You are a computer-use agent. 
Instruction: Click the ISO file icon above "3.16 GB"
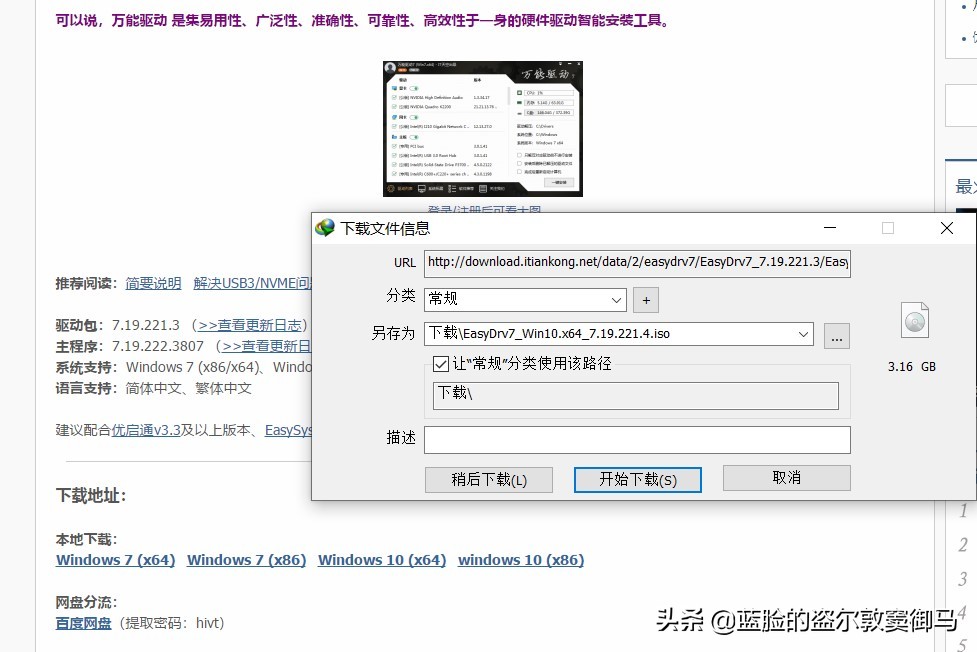[913, 321]
